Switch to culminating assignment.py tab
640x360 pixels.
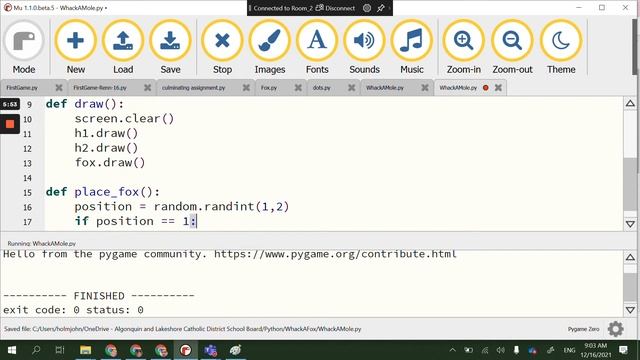point(193,88)
